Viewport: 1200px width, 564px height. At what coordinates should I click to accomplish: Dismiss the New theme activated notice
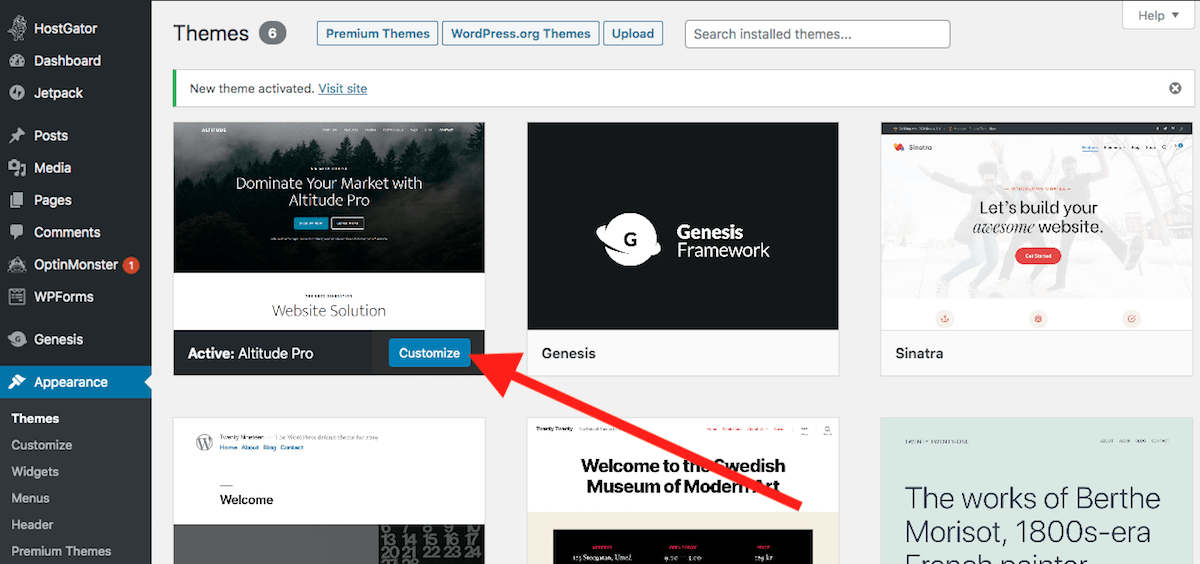[1175, 88]
